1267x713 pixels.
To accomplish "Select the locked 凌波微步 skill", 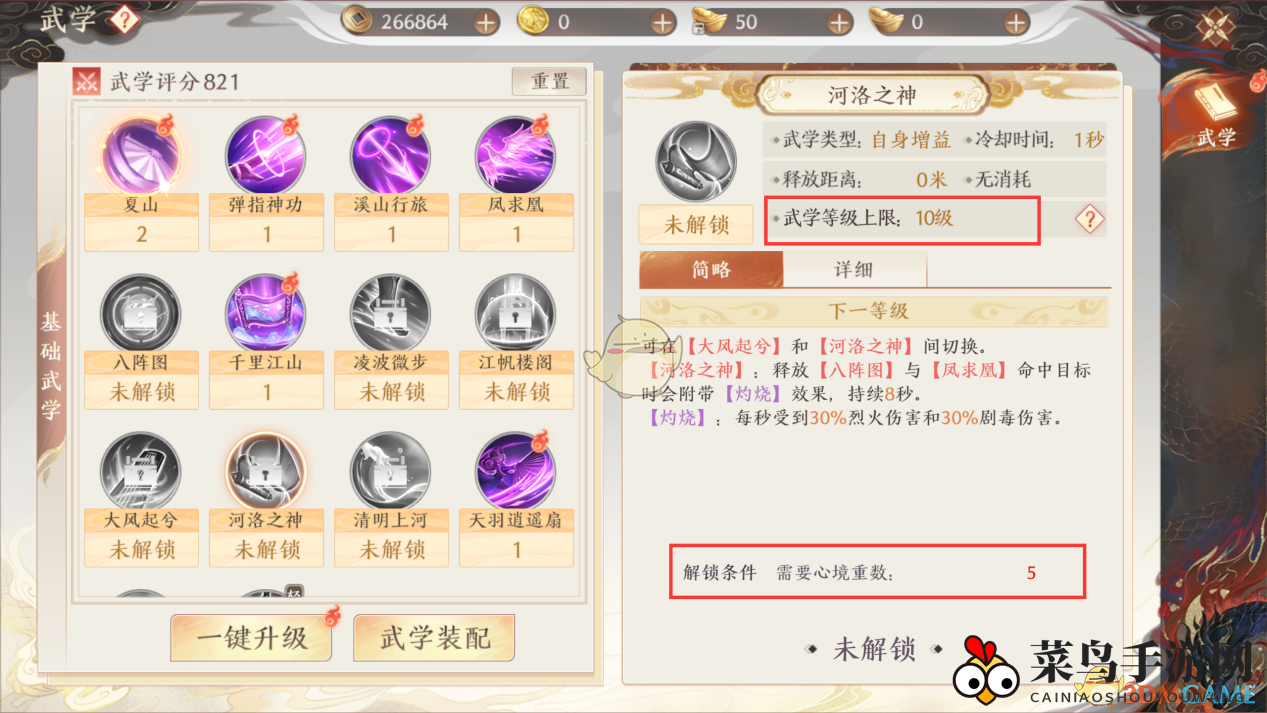I will [x=391, y=313].
